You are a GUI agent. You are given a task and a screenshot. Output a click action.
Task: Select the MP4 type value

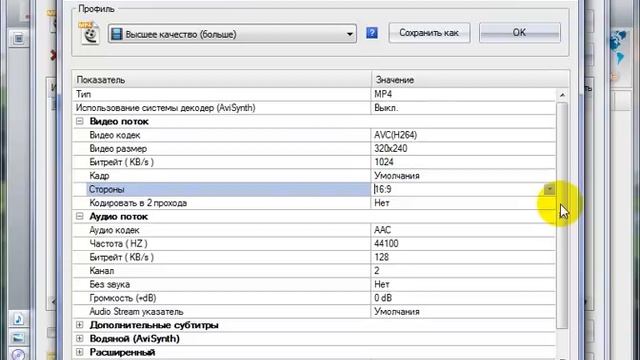(383, 94)
